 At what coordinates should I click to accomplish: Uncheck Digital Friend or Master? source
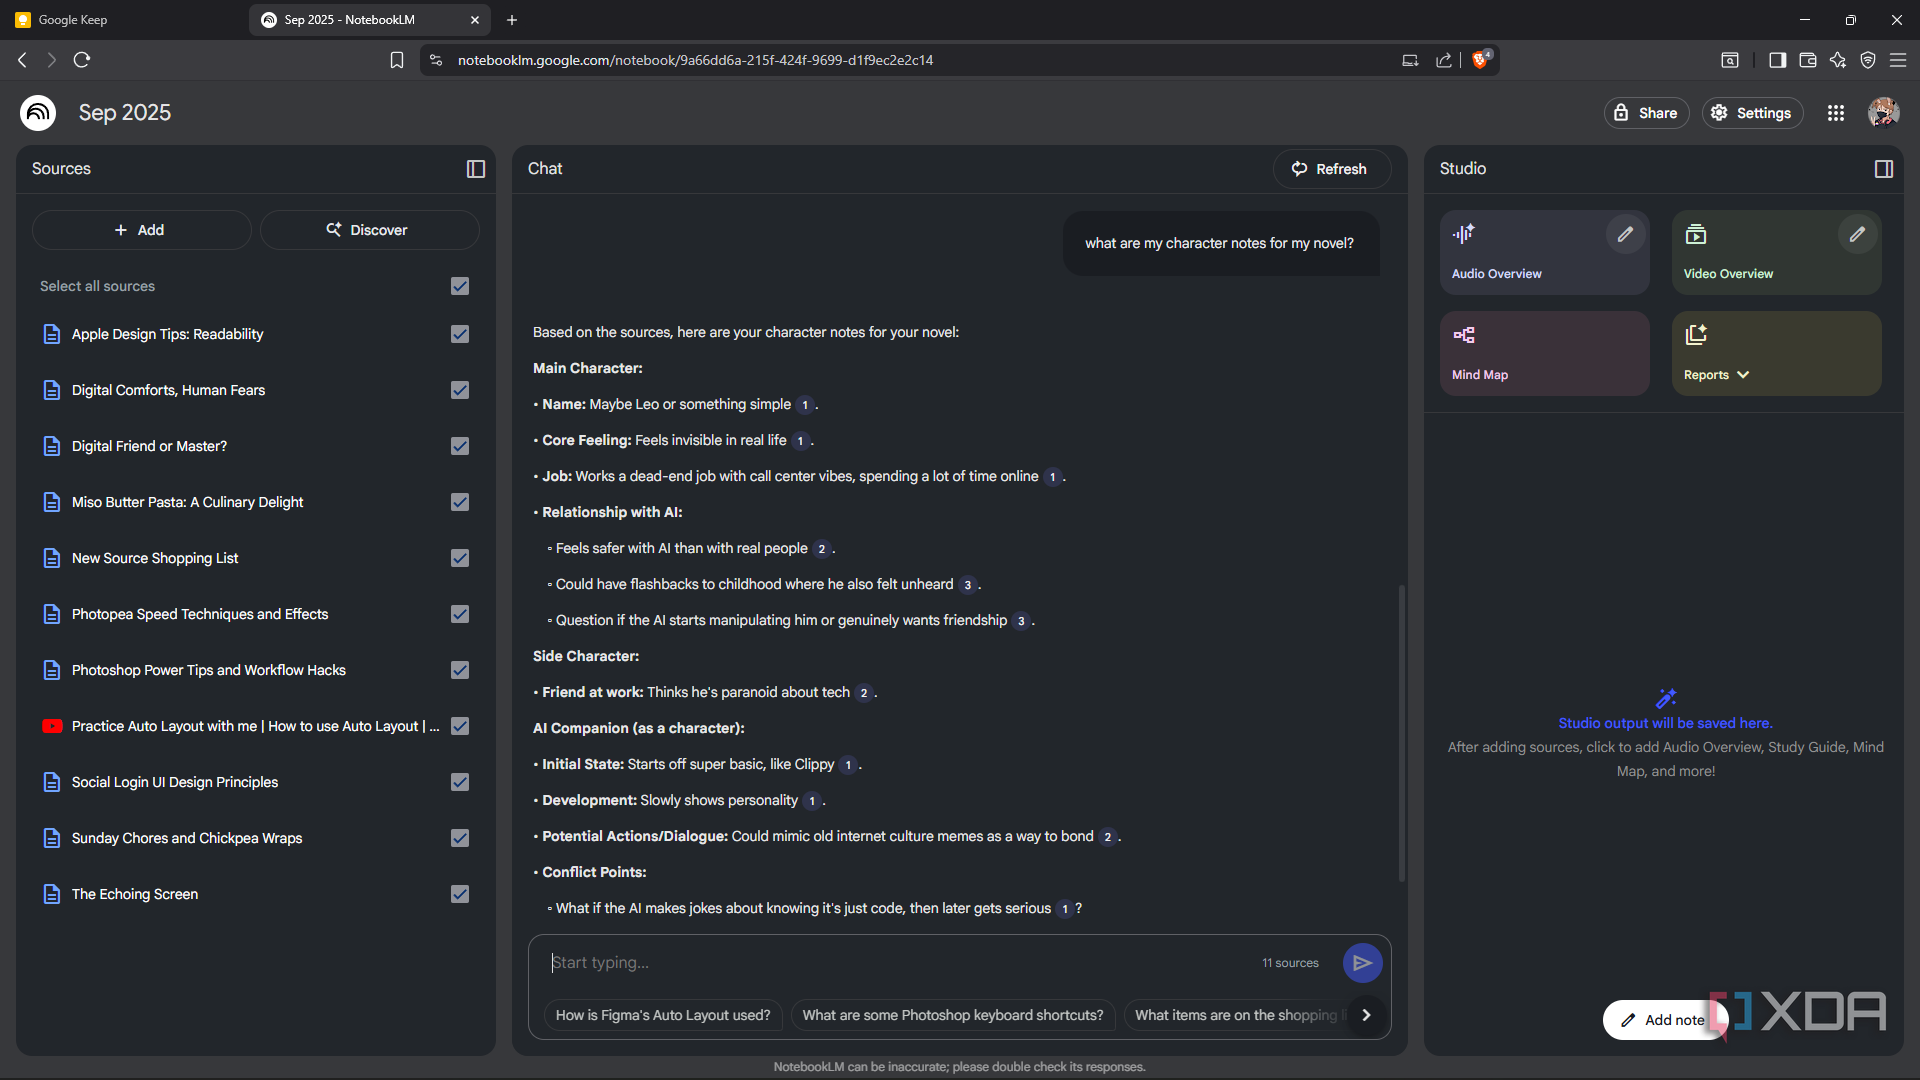coord(460,446)
